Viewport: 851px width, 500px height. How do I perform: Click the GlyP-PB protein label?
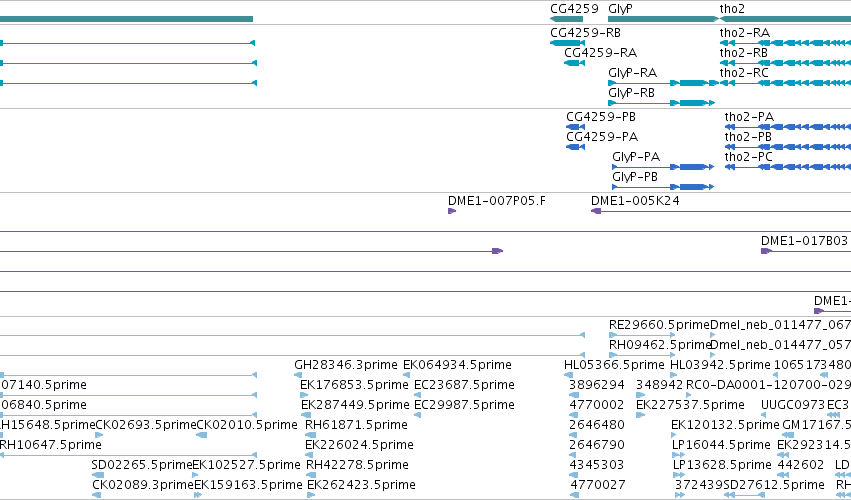635,177
